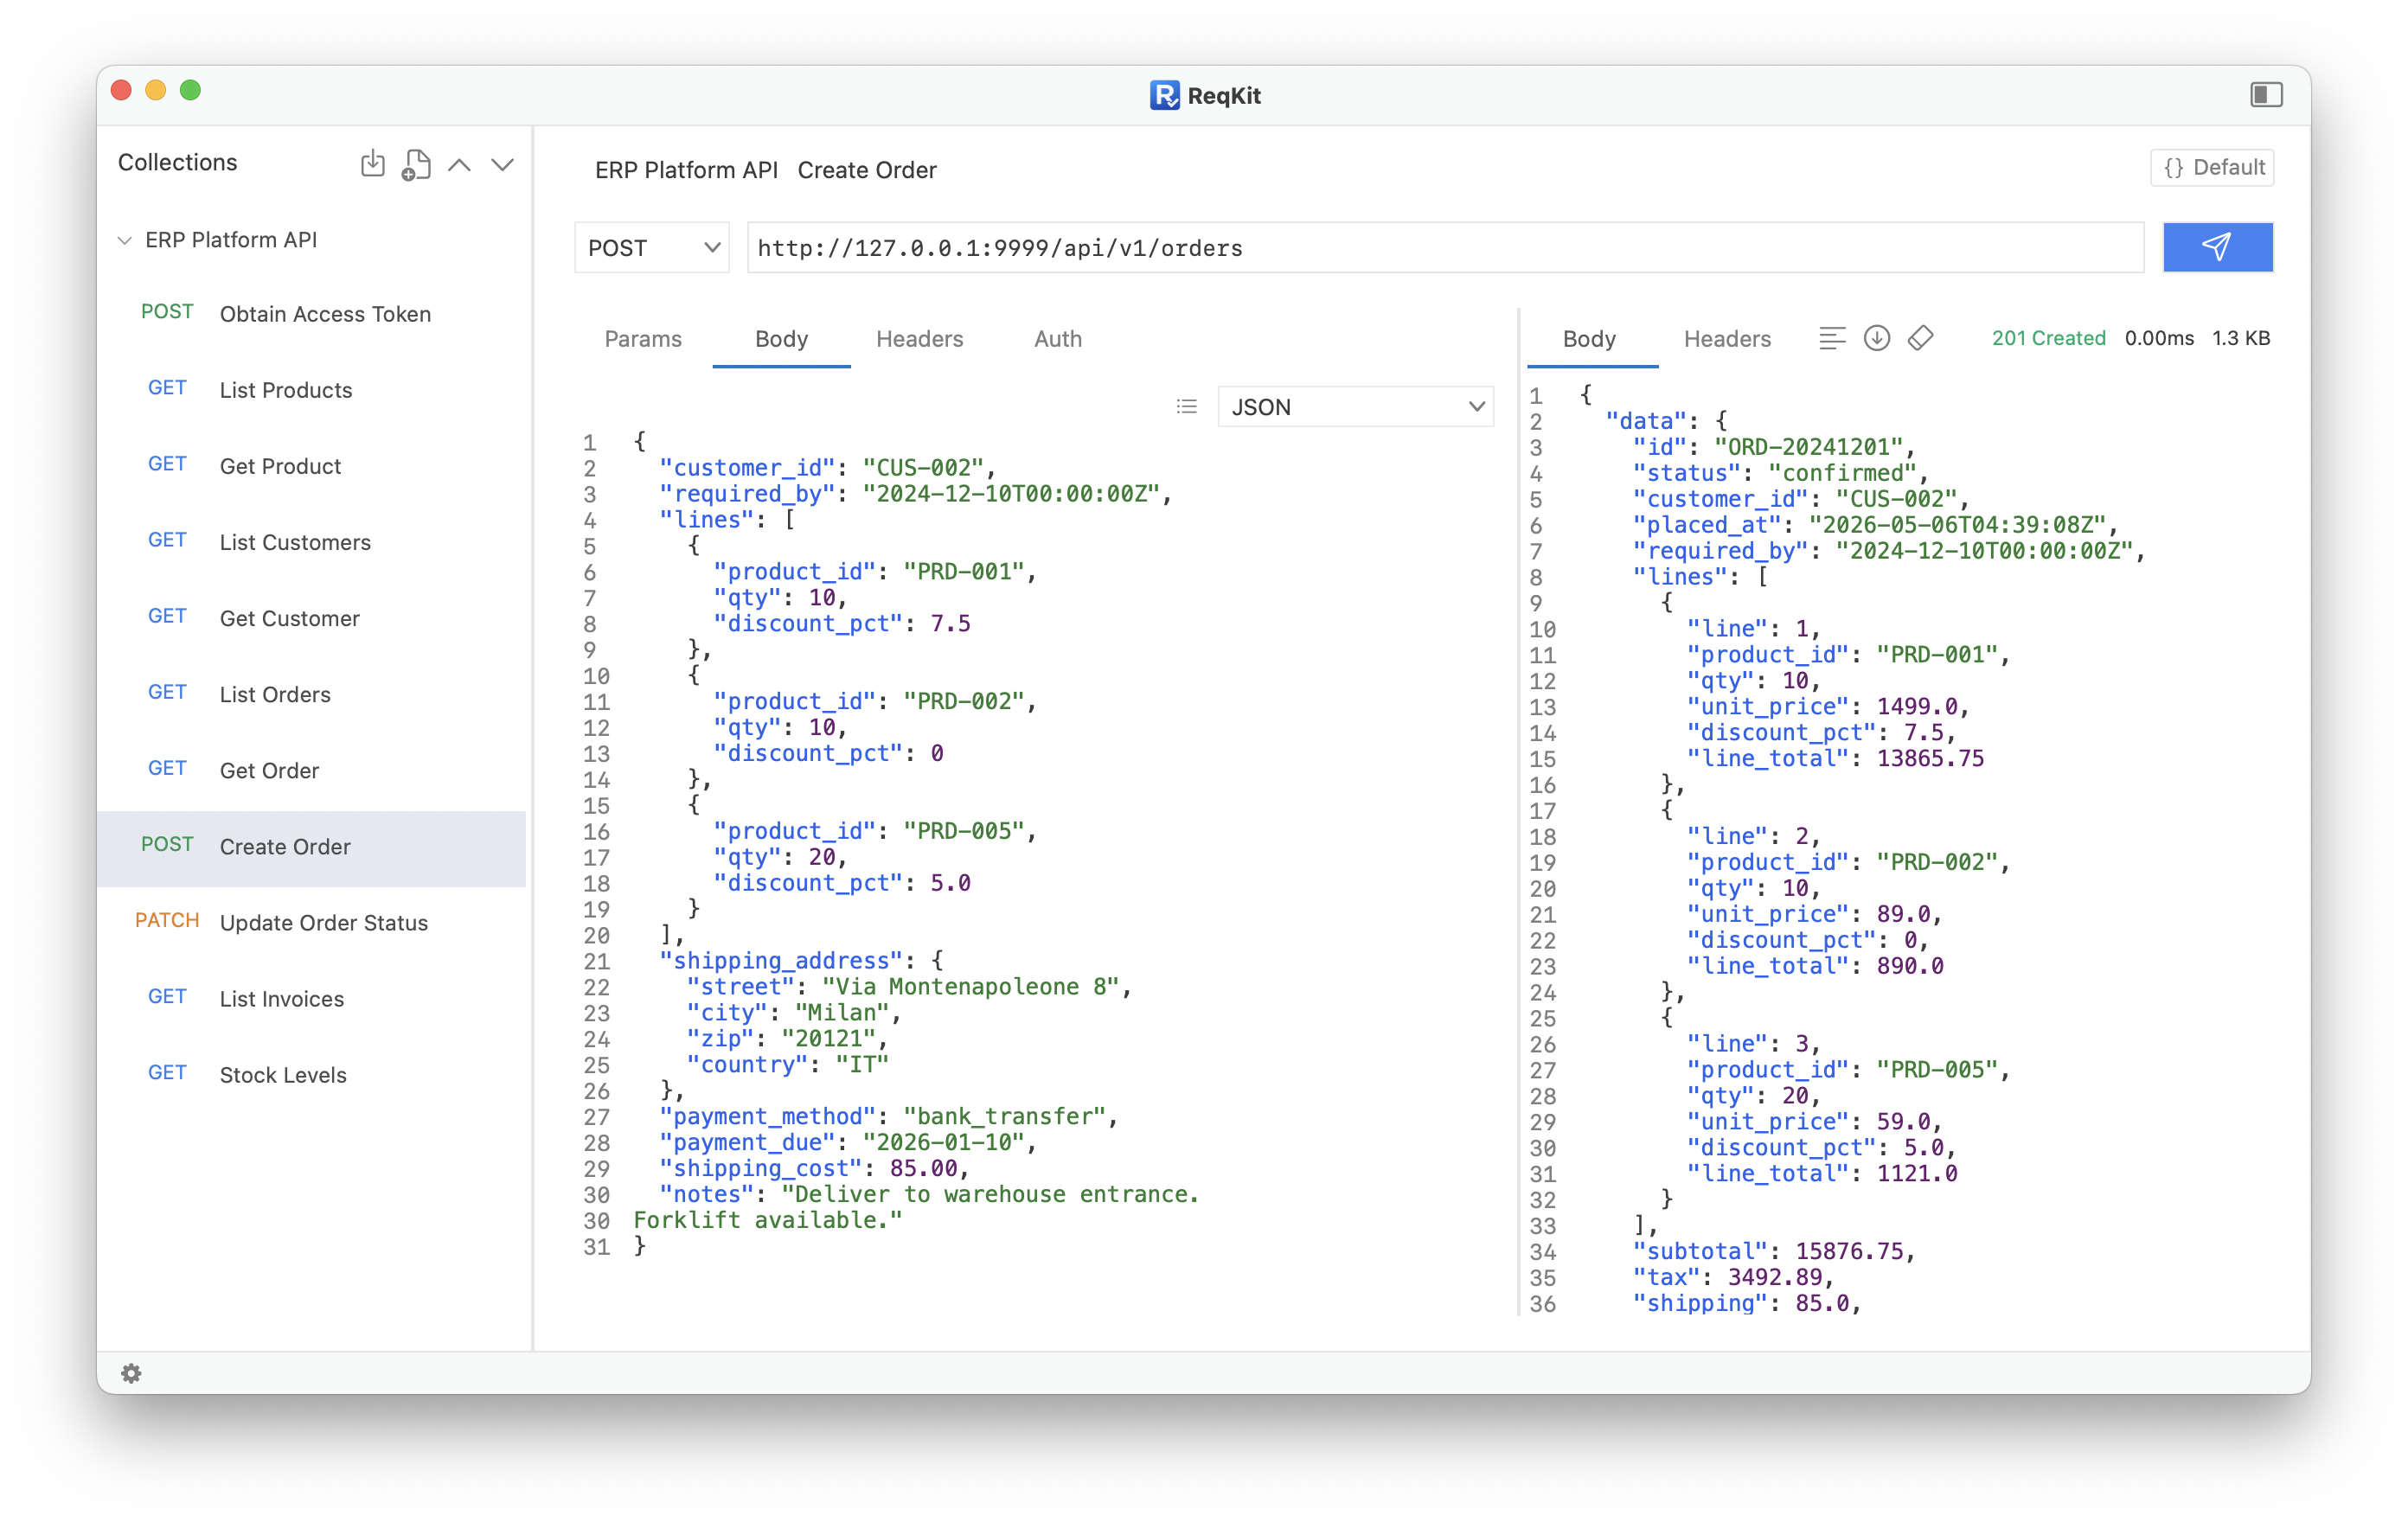This screenshot has width=2408, height=1522.
Task: Click the 201 Created status label
Action: pos(2048,338)
